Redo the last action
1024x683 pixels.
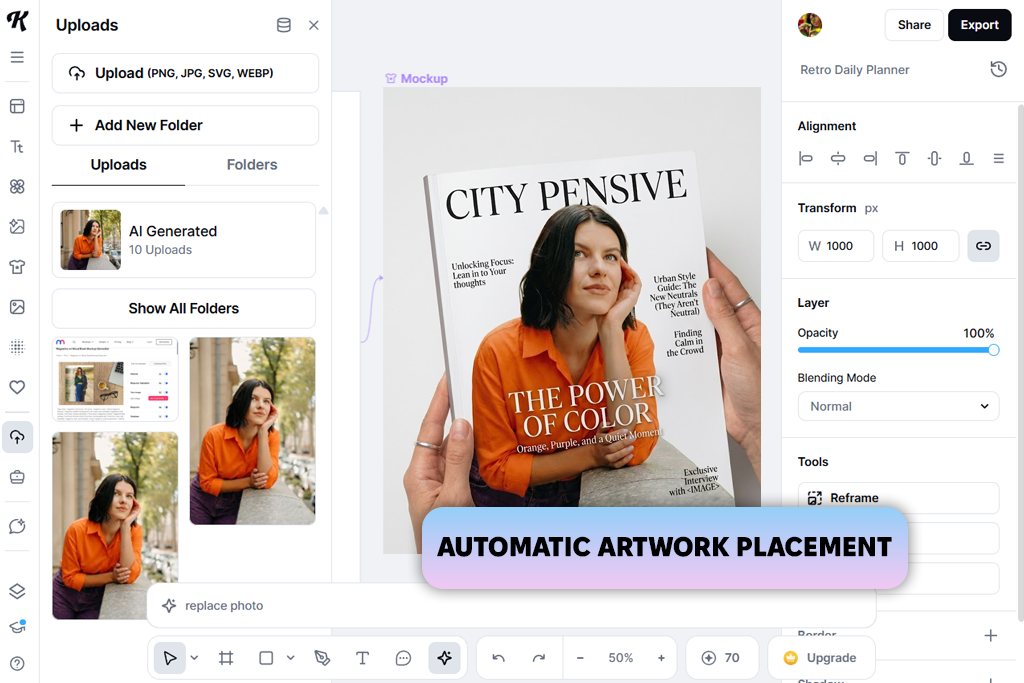click(x=539, y=658)
